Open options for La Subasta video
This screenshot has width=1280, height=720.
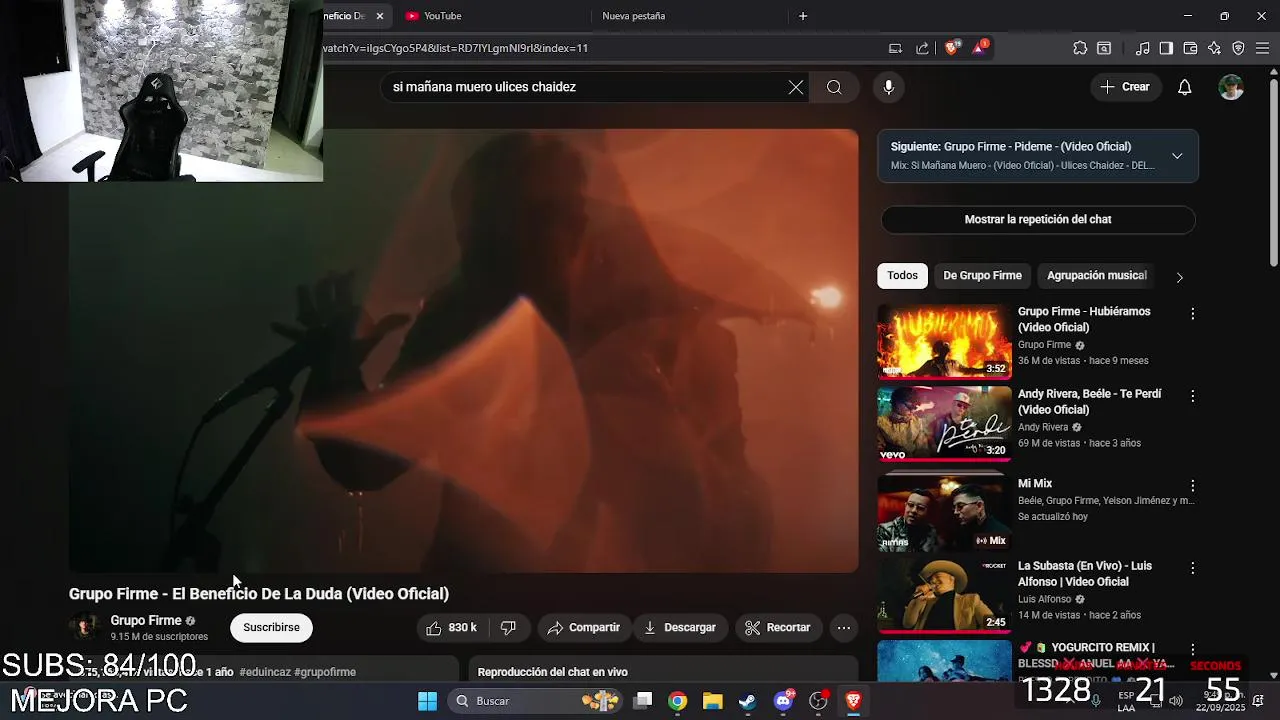1192,568
